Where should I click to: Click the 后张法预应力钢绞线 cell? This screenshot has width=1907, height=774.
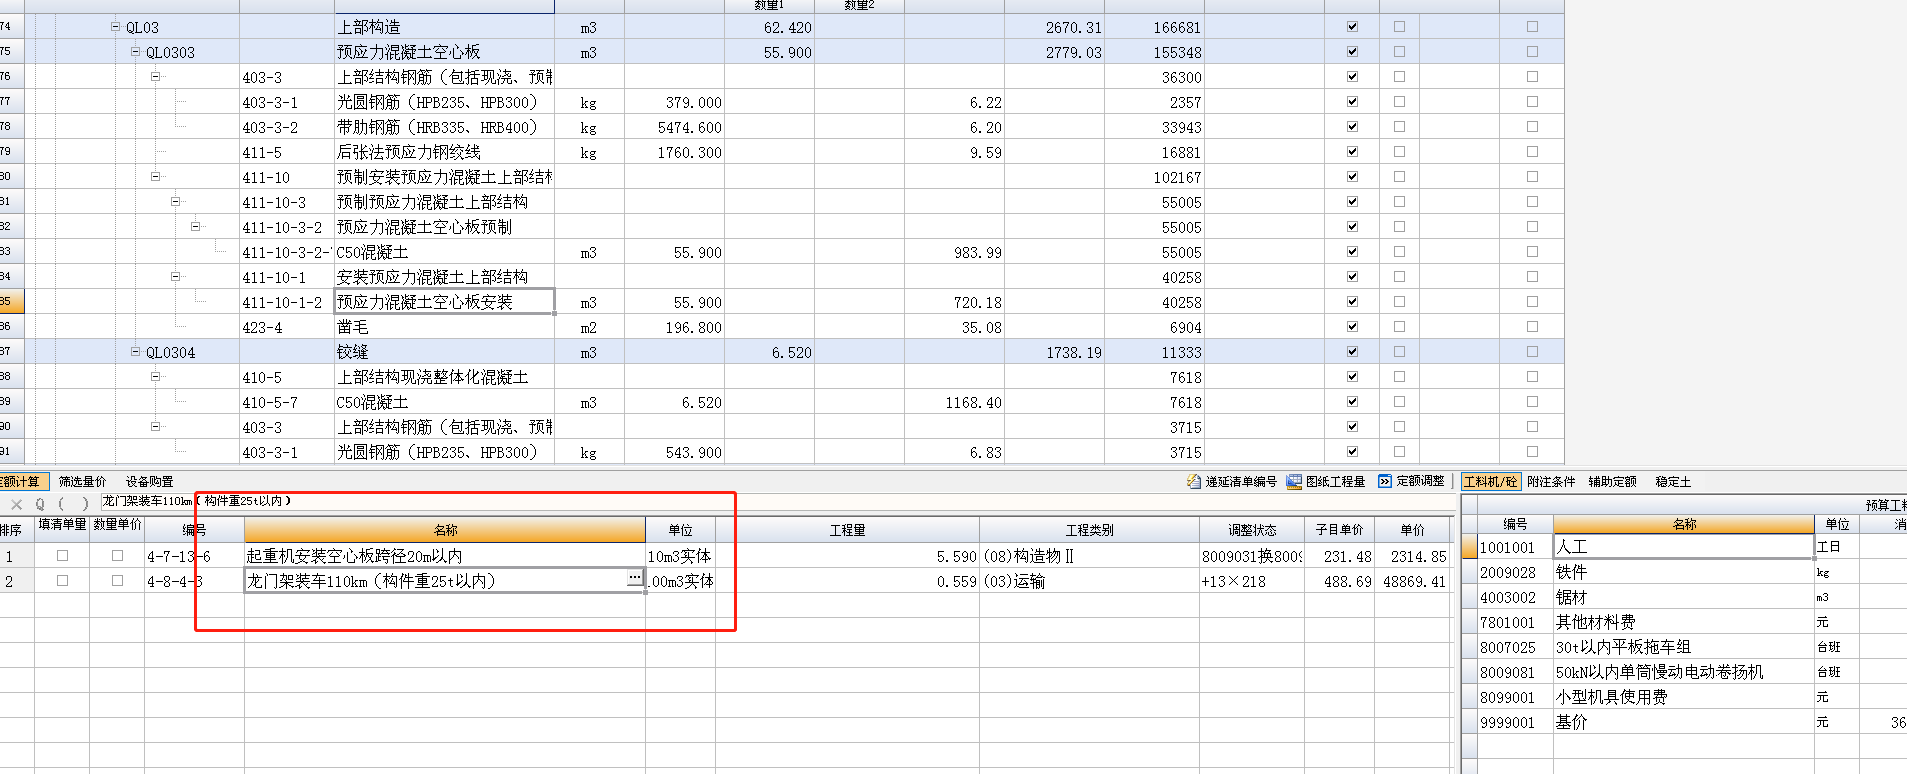(444, 152)
